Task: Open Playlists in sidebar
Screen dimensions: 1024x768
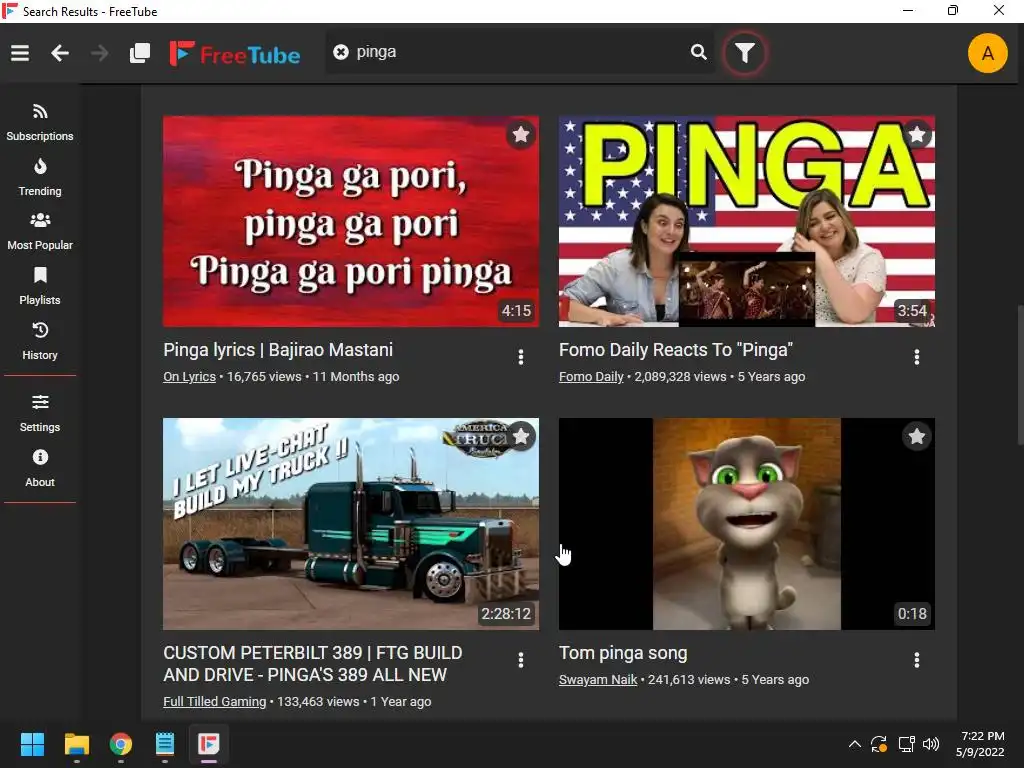Action: coord(40,287)
